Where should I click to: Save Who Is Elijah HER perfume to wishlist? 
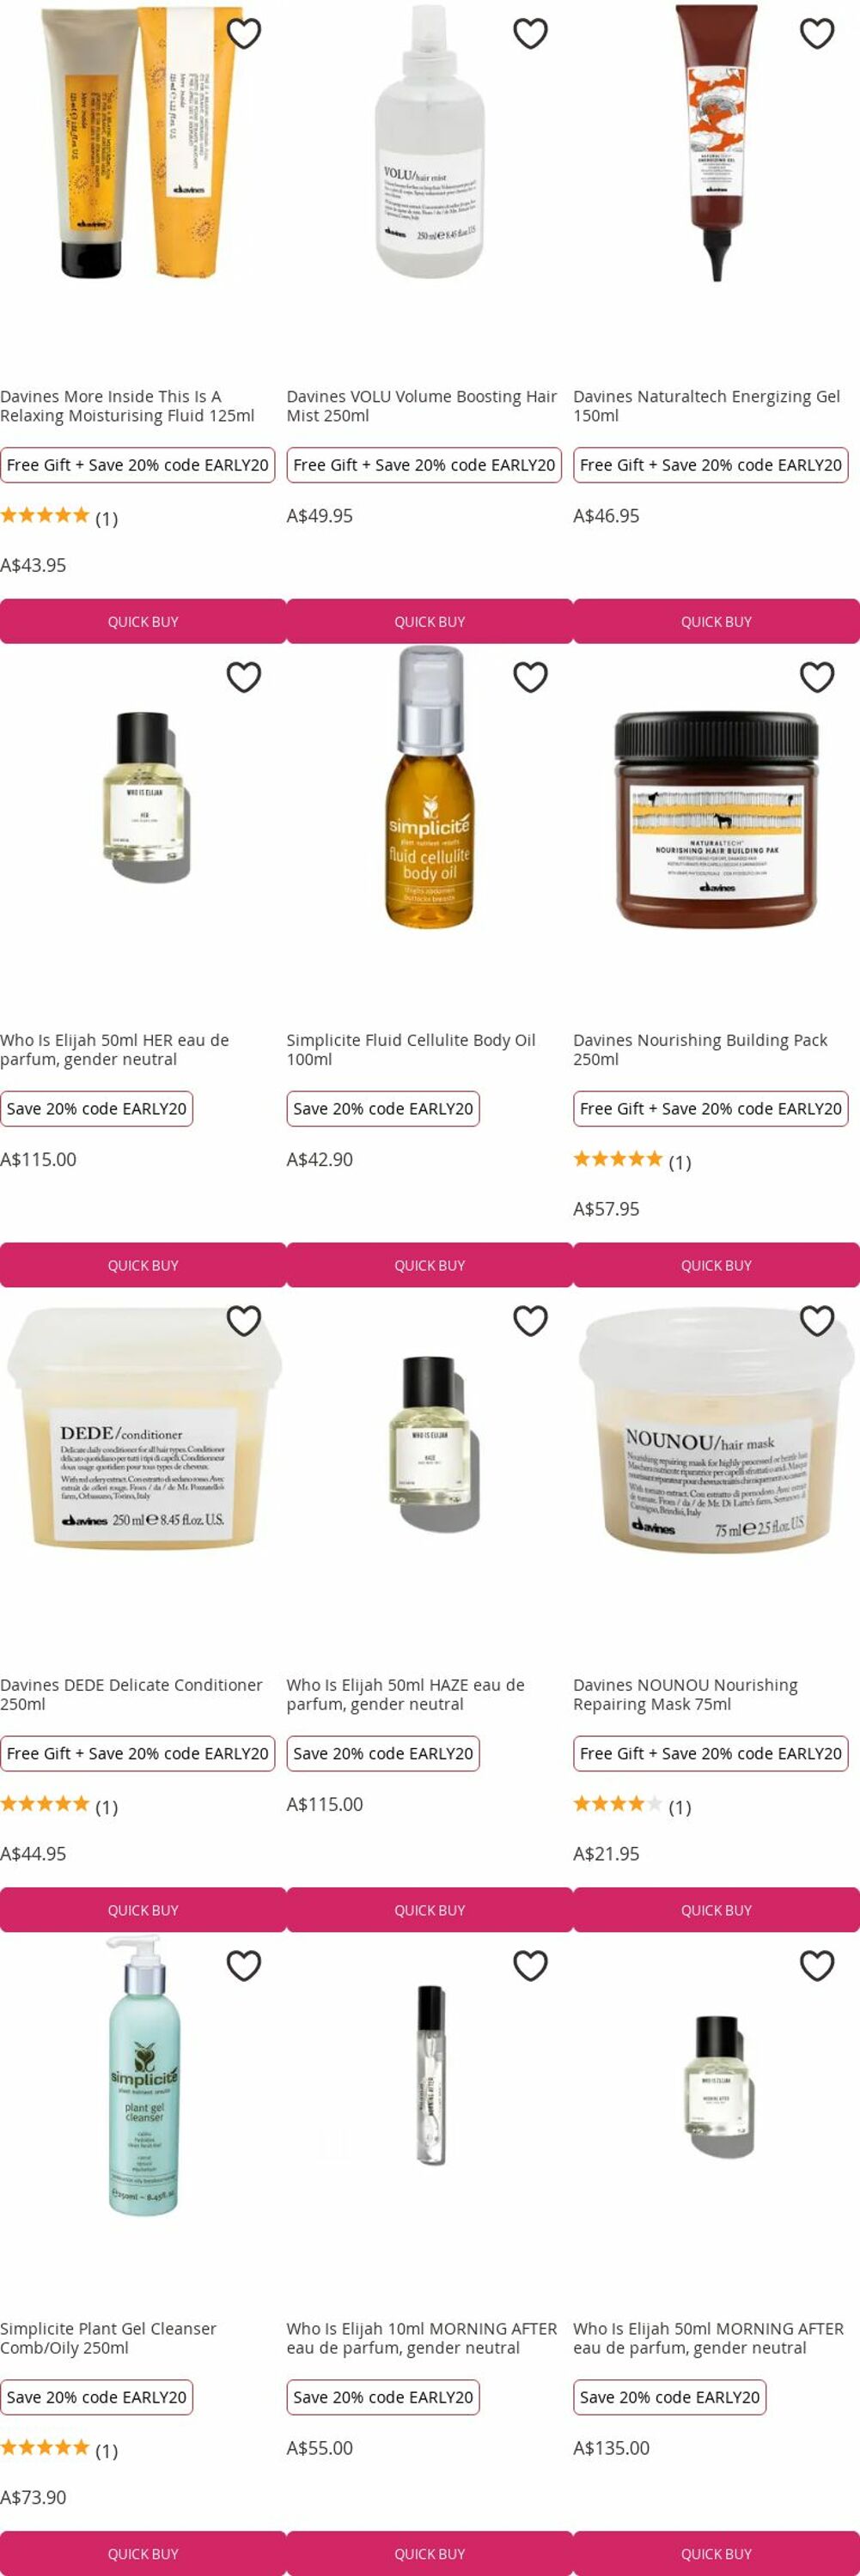(x=244, y=677)
